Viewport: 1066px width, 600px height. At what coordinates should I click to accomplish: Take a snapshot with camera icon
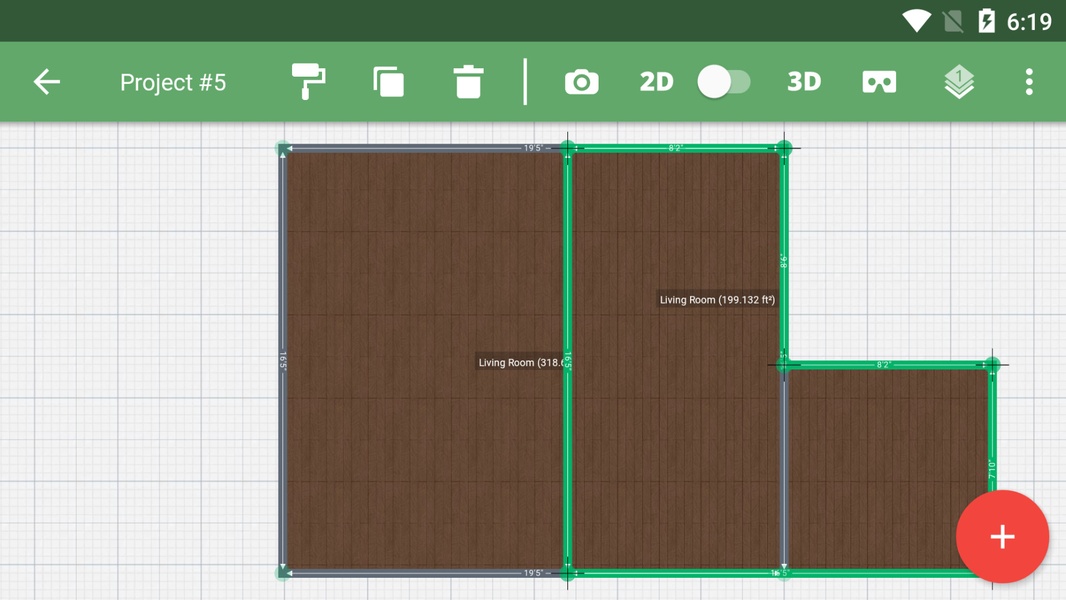coord(581,82)
